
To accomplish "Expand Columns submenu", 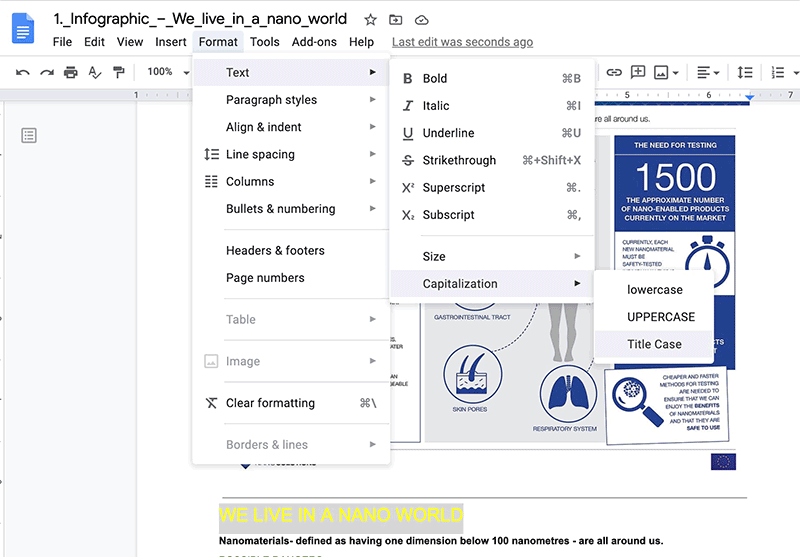I will [x=291, y=182].
